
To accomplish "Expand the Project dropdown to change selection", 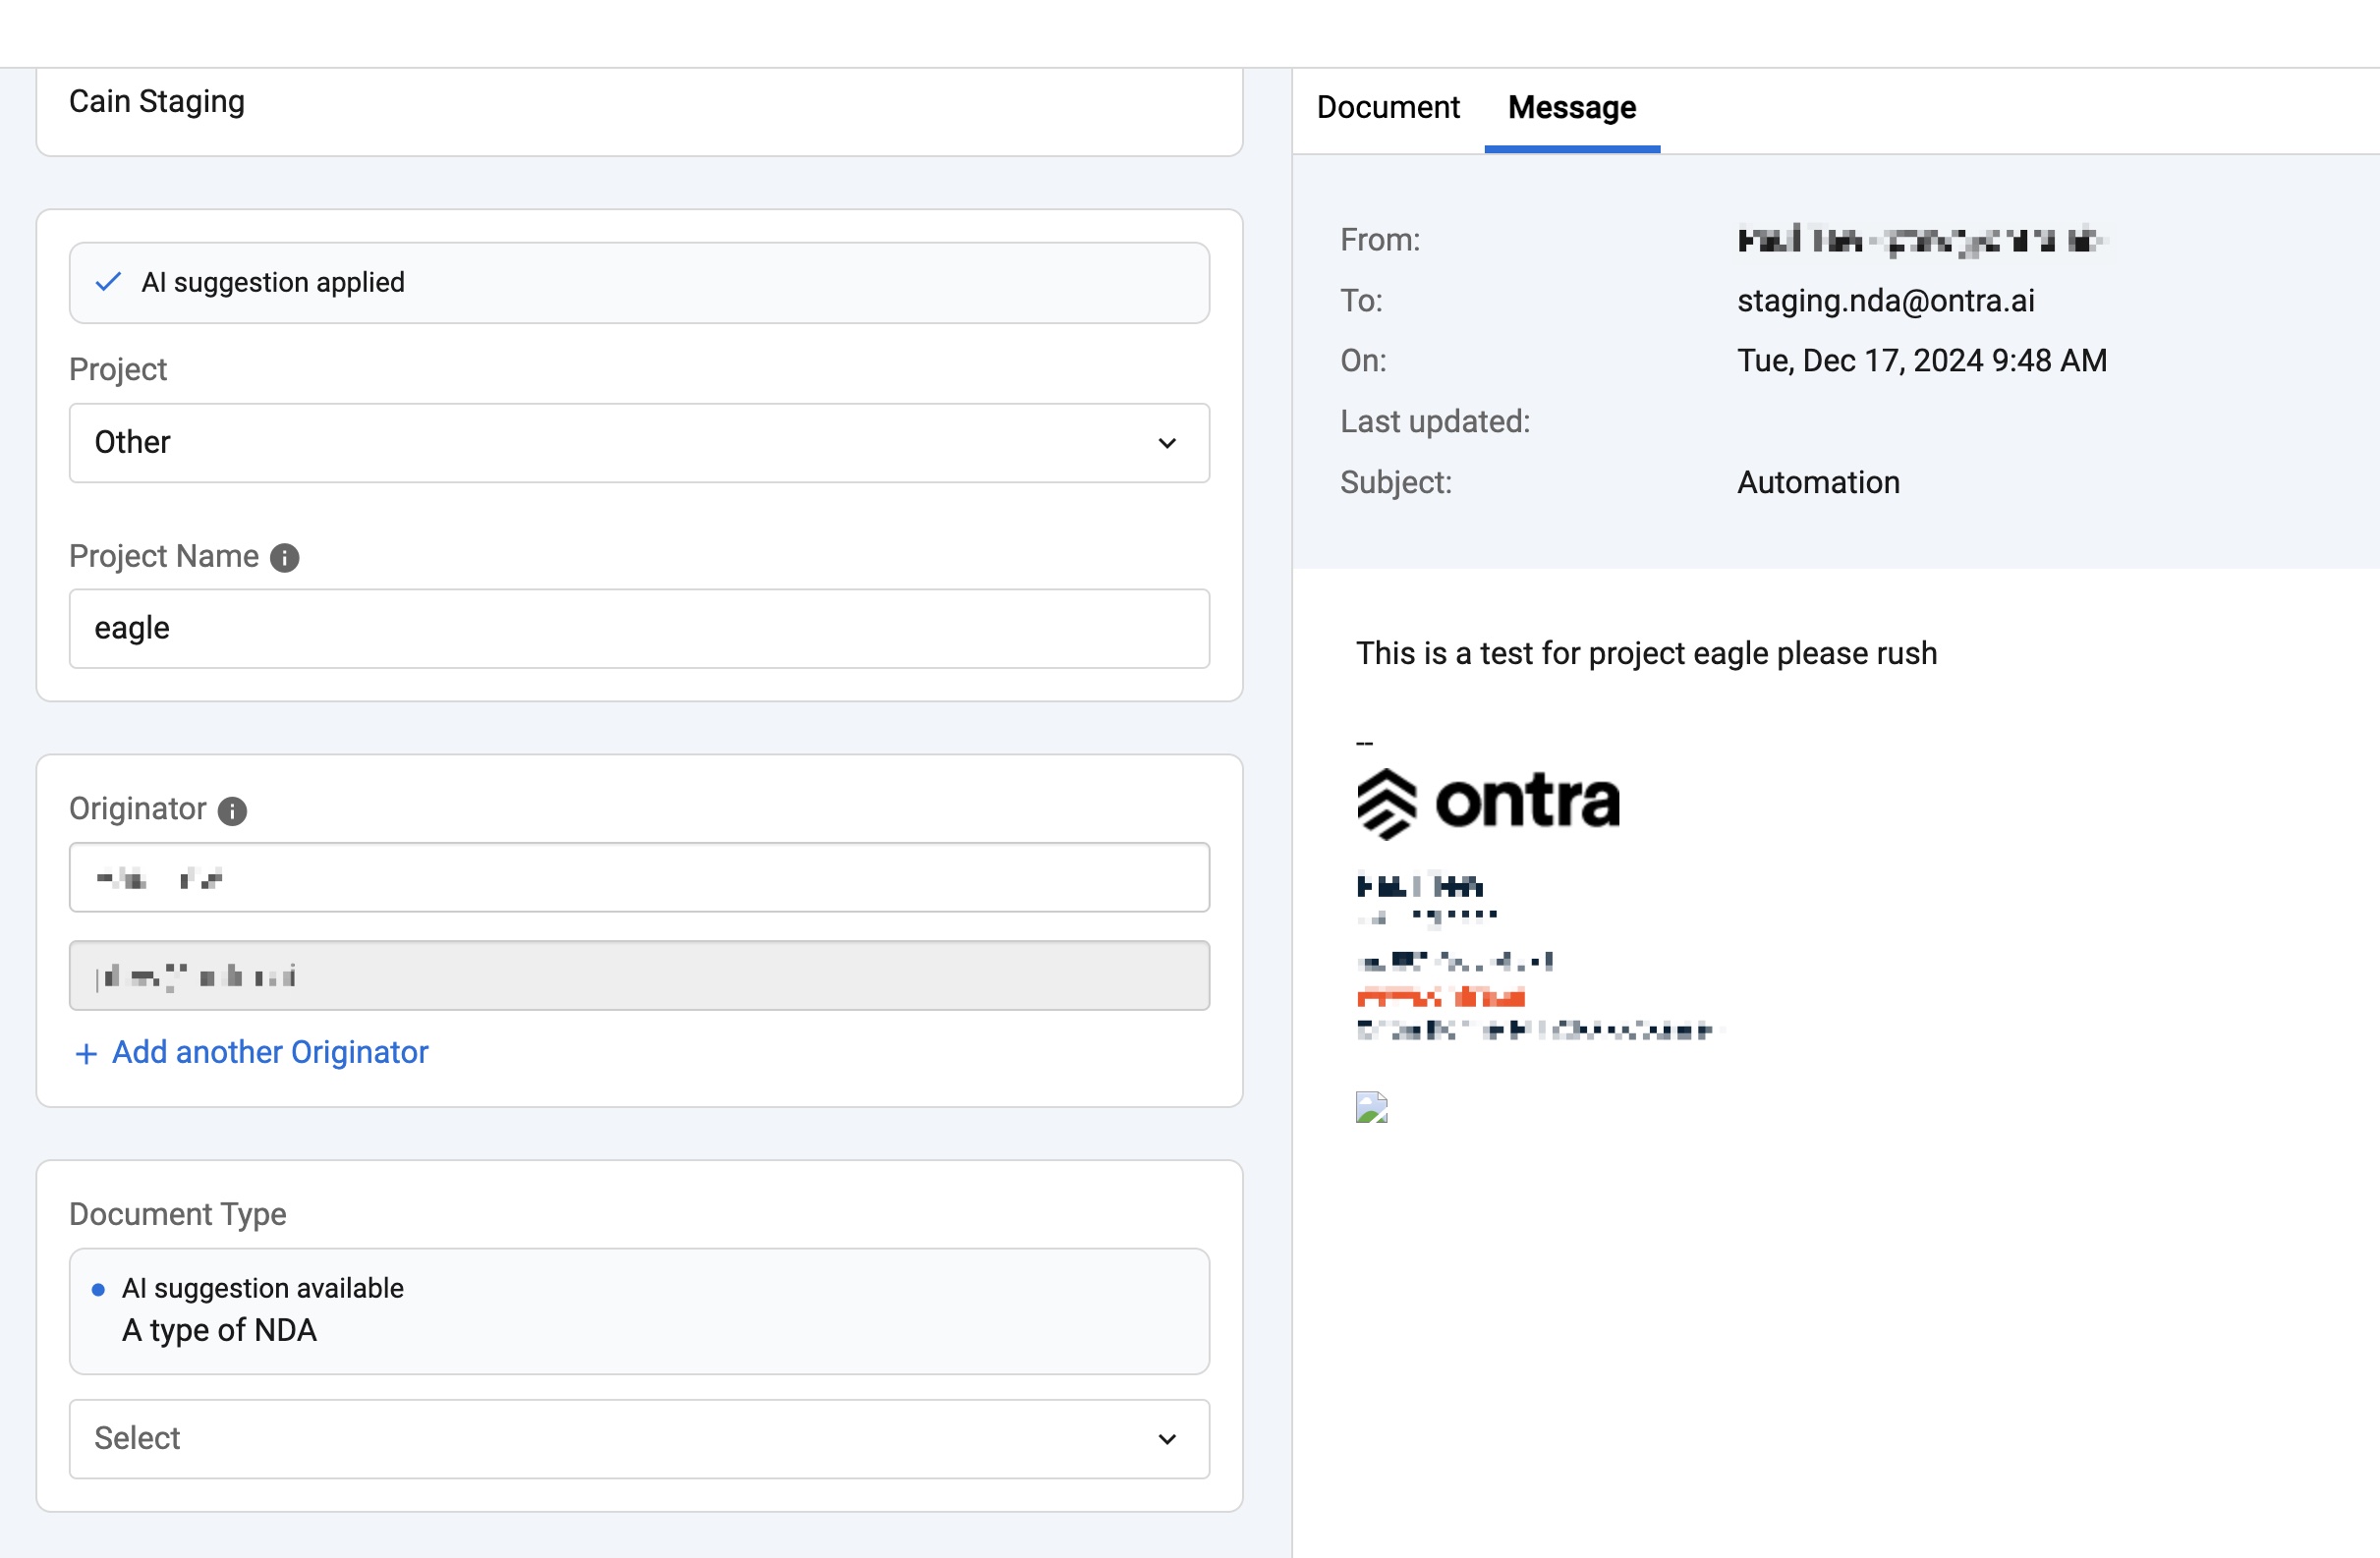I will 640,442.
